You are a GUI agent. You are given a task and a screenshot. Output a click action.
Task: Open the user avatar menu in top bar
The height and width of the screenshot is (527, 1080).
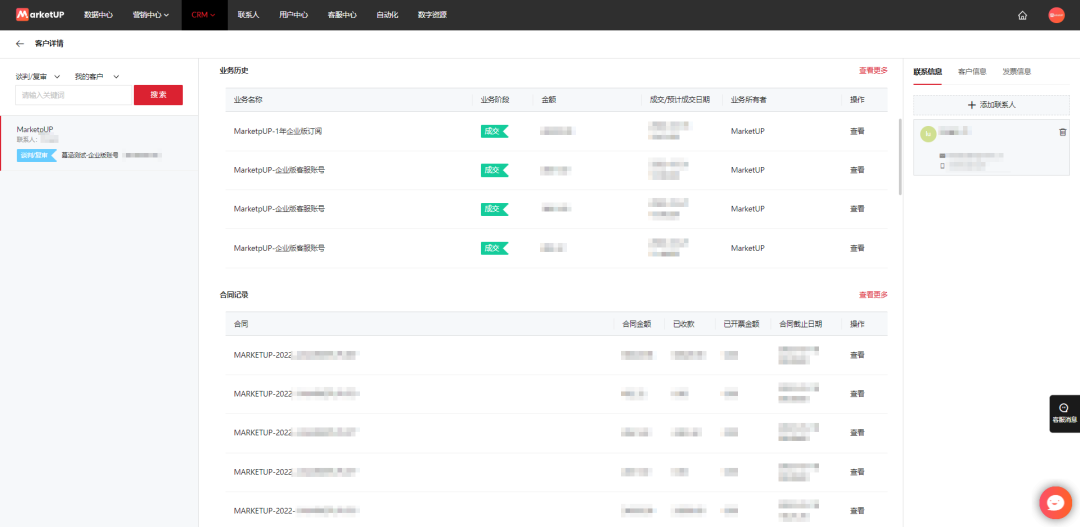1056,15
